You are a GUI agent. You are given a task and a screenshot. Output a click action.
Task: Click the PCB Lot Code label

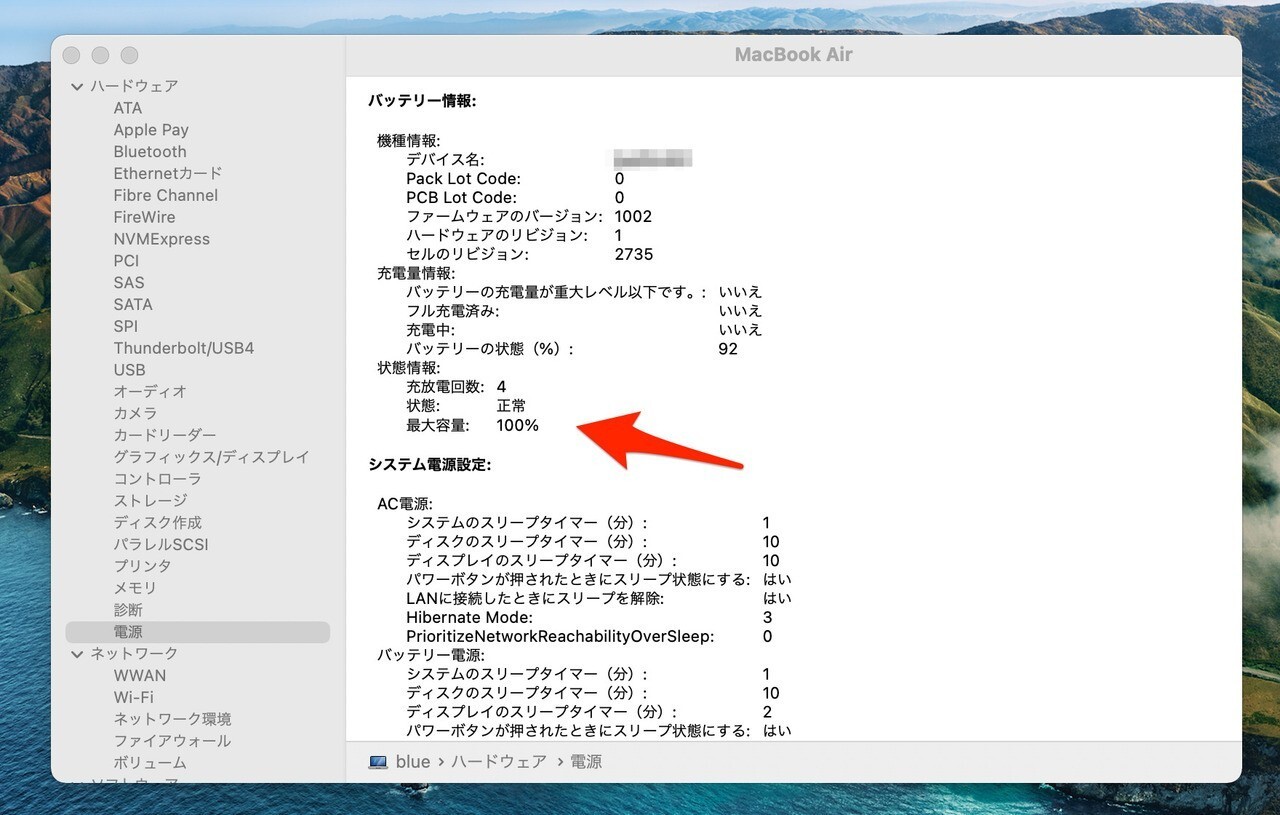[x=461, y=198]
